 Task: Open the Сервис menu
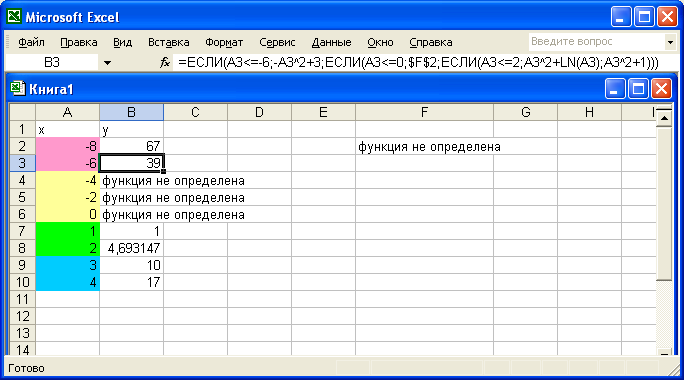click(x=277, y=42)
